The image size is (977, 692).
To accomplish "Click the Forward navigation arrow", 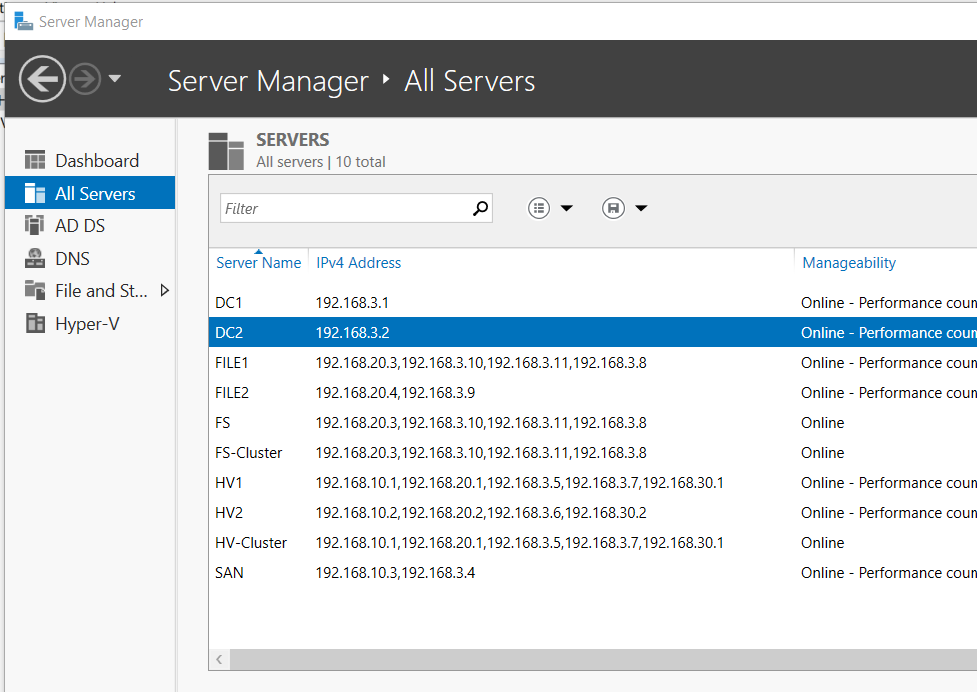I will click(x=85, y=79).
